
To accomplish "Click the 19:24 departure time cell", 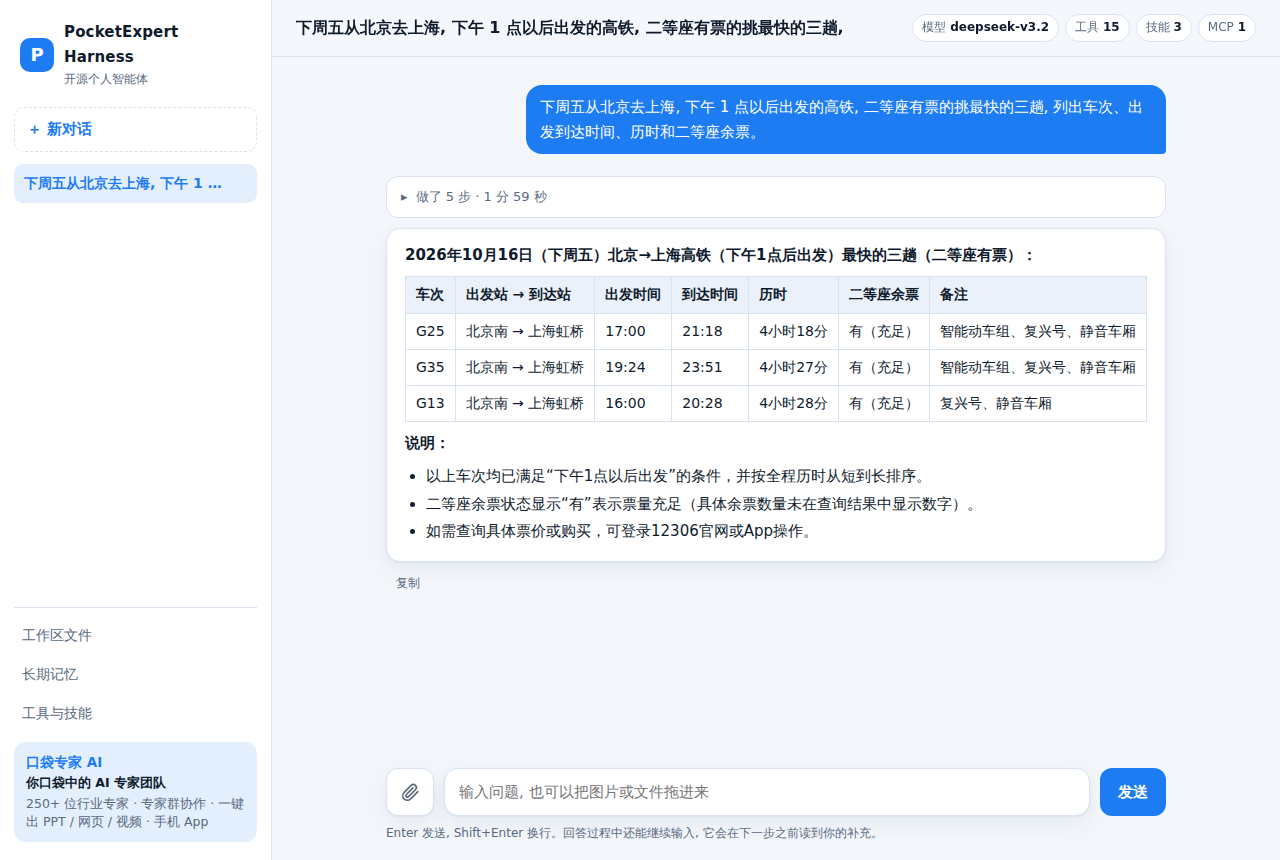I will pos(633,367).
